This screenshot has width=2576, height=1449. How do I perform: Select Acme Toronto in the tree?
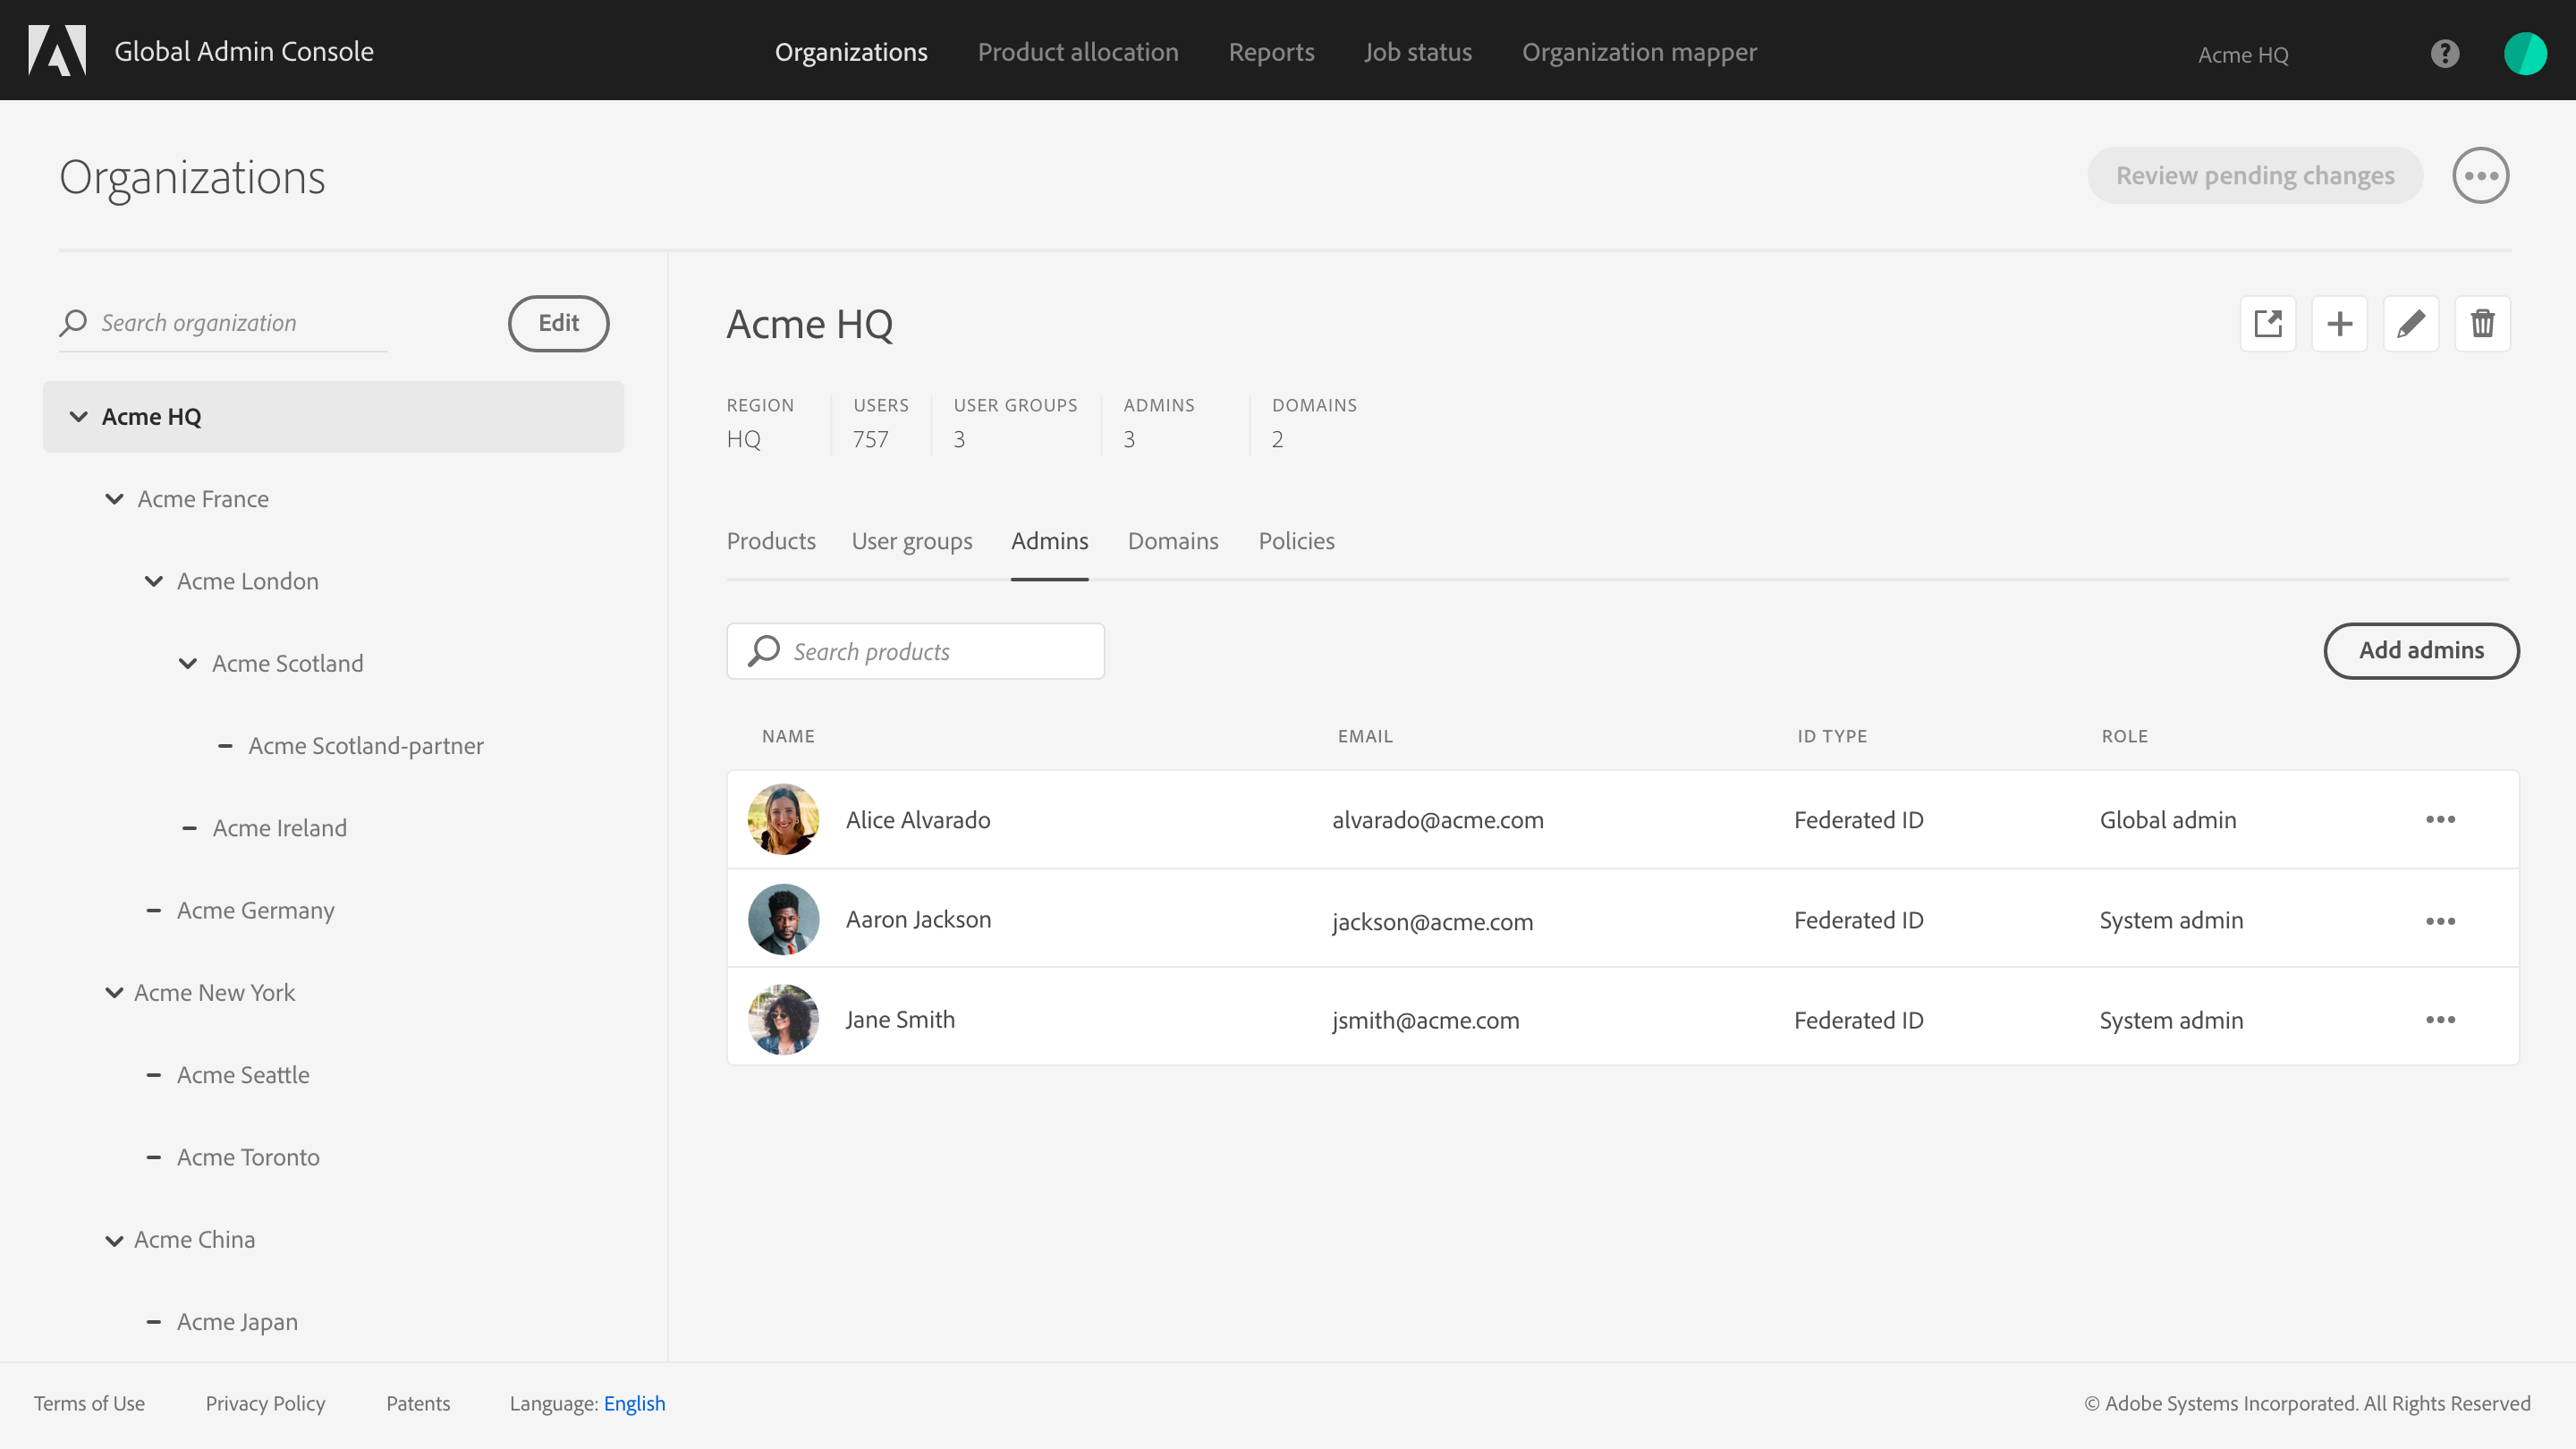(248, 1157)
